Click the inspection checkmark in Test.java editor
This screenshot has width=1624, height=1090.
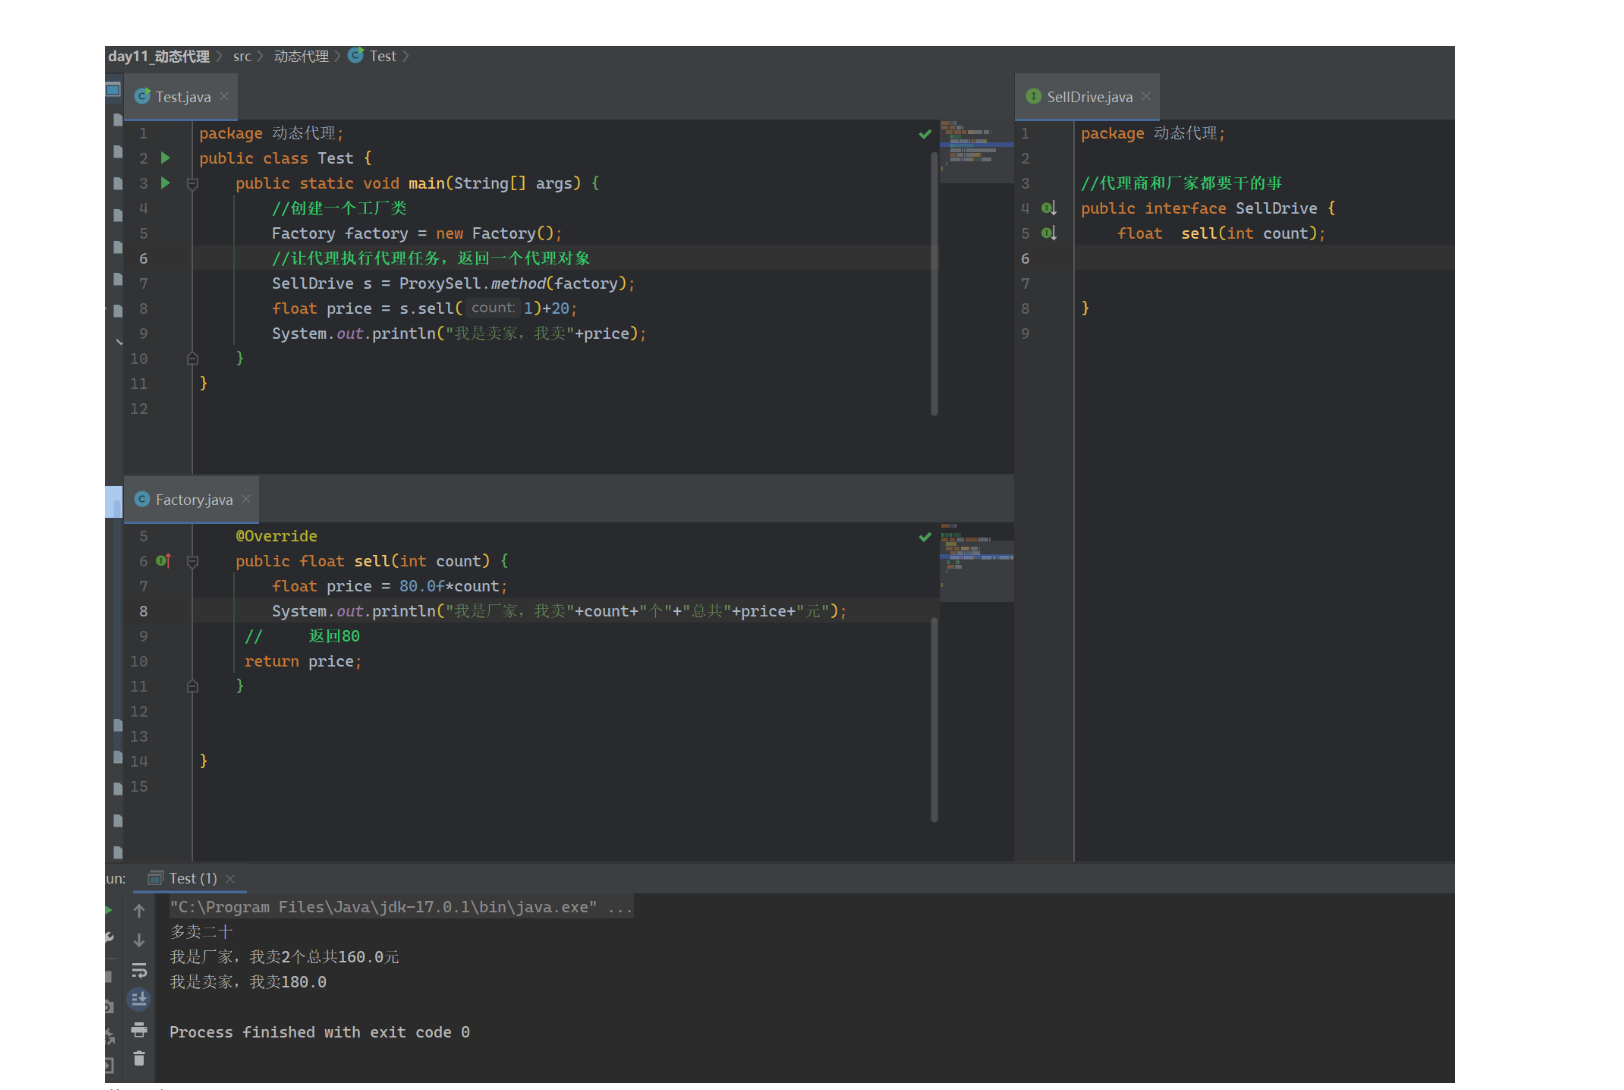click(925, 134)
